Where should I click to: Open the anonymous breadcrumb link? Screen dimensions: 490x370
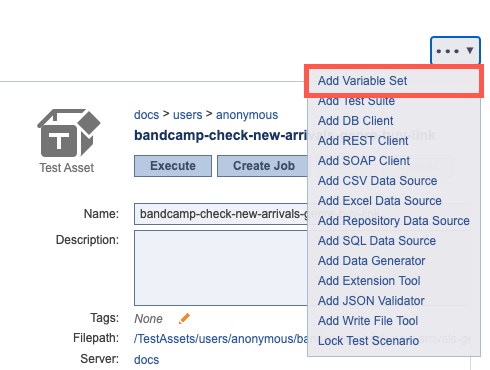click(x=247, y=115)
